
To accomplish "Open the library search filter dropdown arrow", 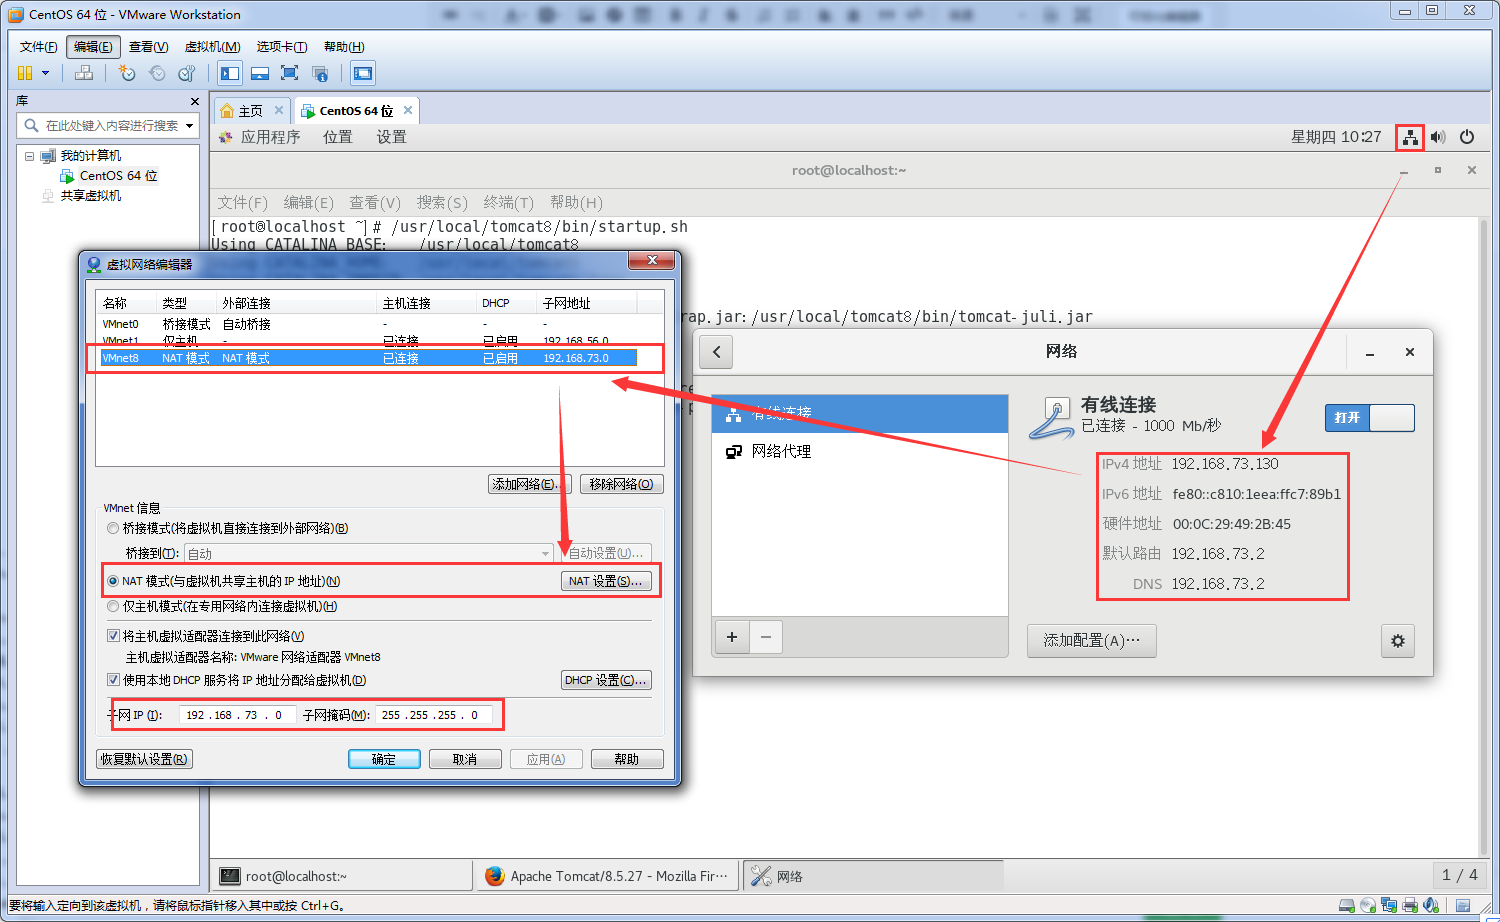I will pyautogui.click(x=189, y=126).
